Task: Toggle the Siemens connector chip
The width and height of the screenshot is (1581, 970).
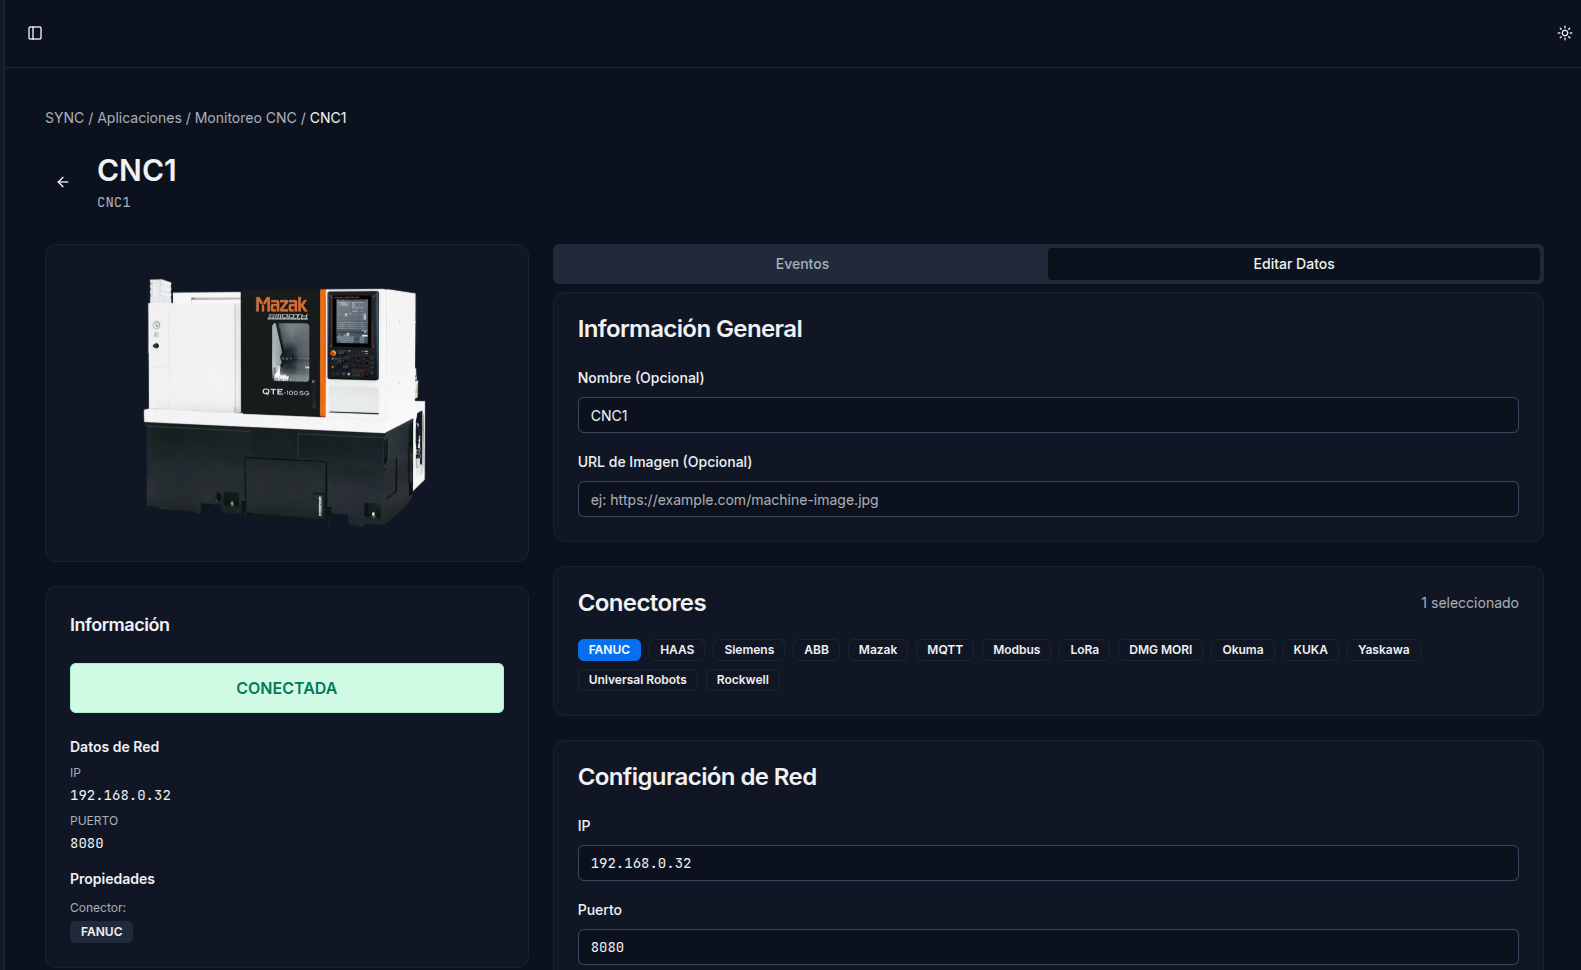Action: [x=748, y=650]
